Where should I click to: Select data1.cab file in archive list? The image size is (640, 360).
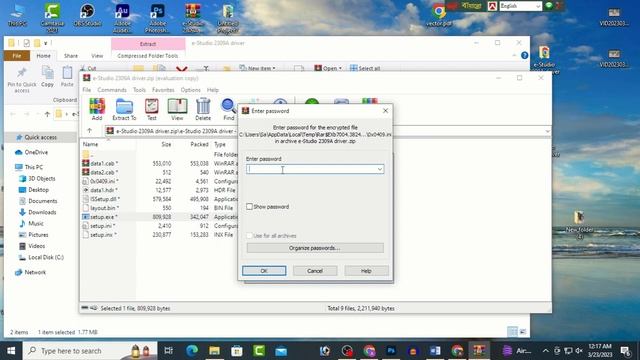pos(104,163)
